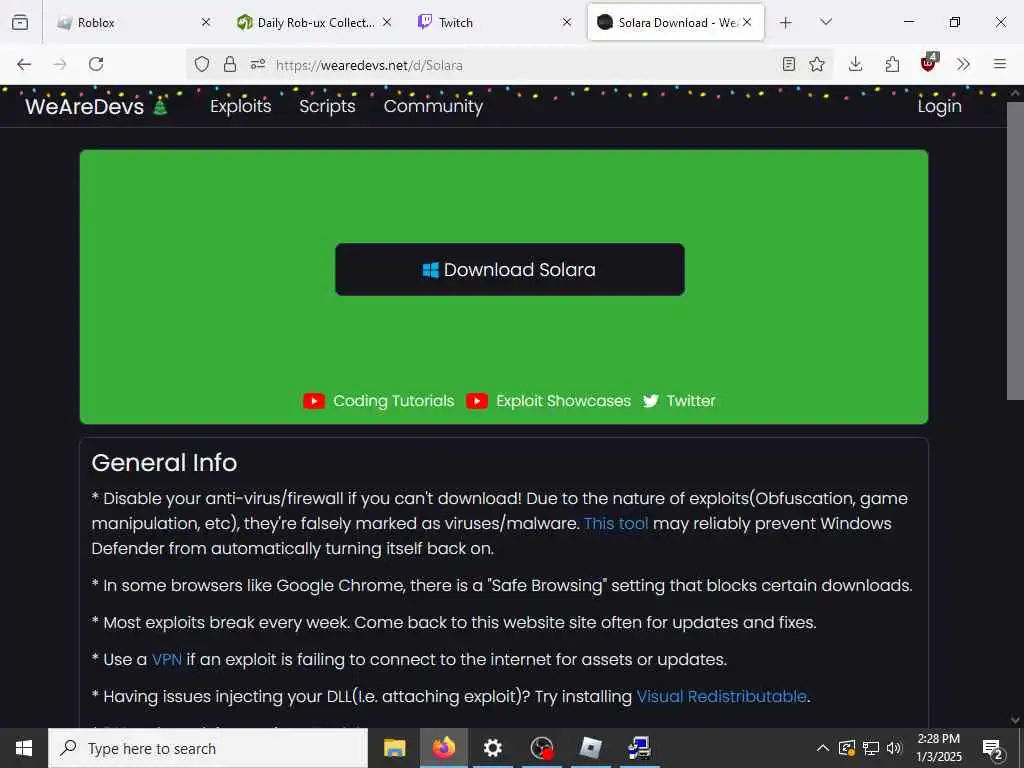
Task: Click YouTube icon beside Exploit Showcases
Action: tap(477, 401)
